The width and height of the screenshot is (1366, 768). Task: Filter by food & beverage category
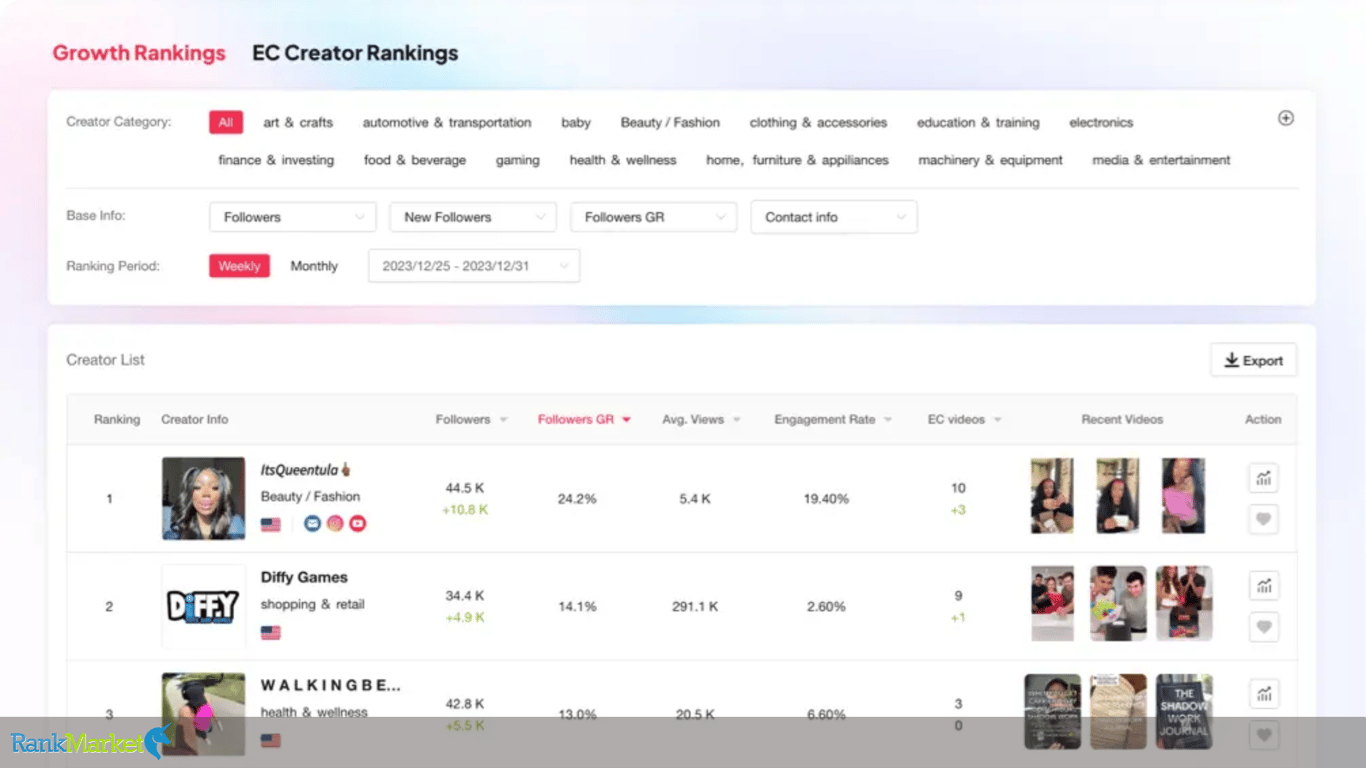click(415, 160)
